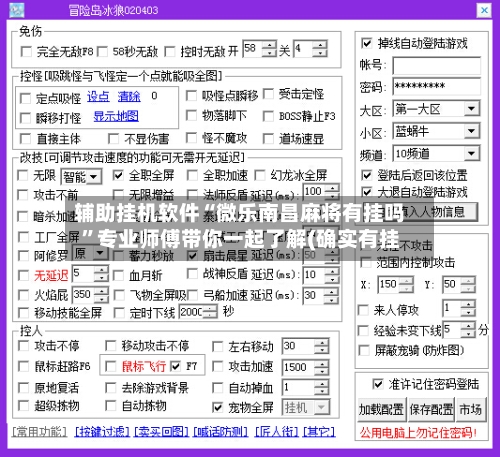
Task: Click the 帐号 input field
Action: (x=436, y=66)
